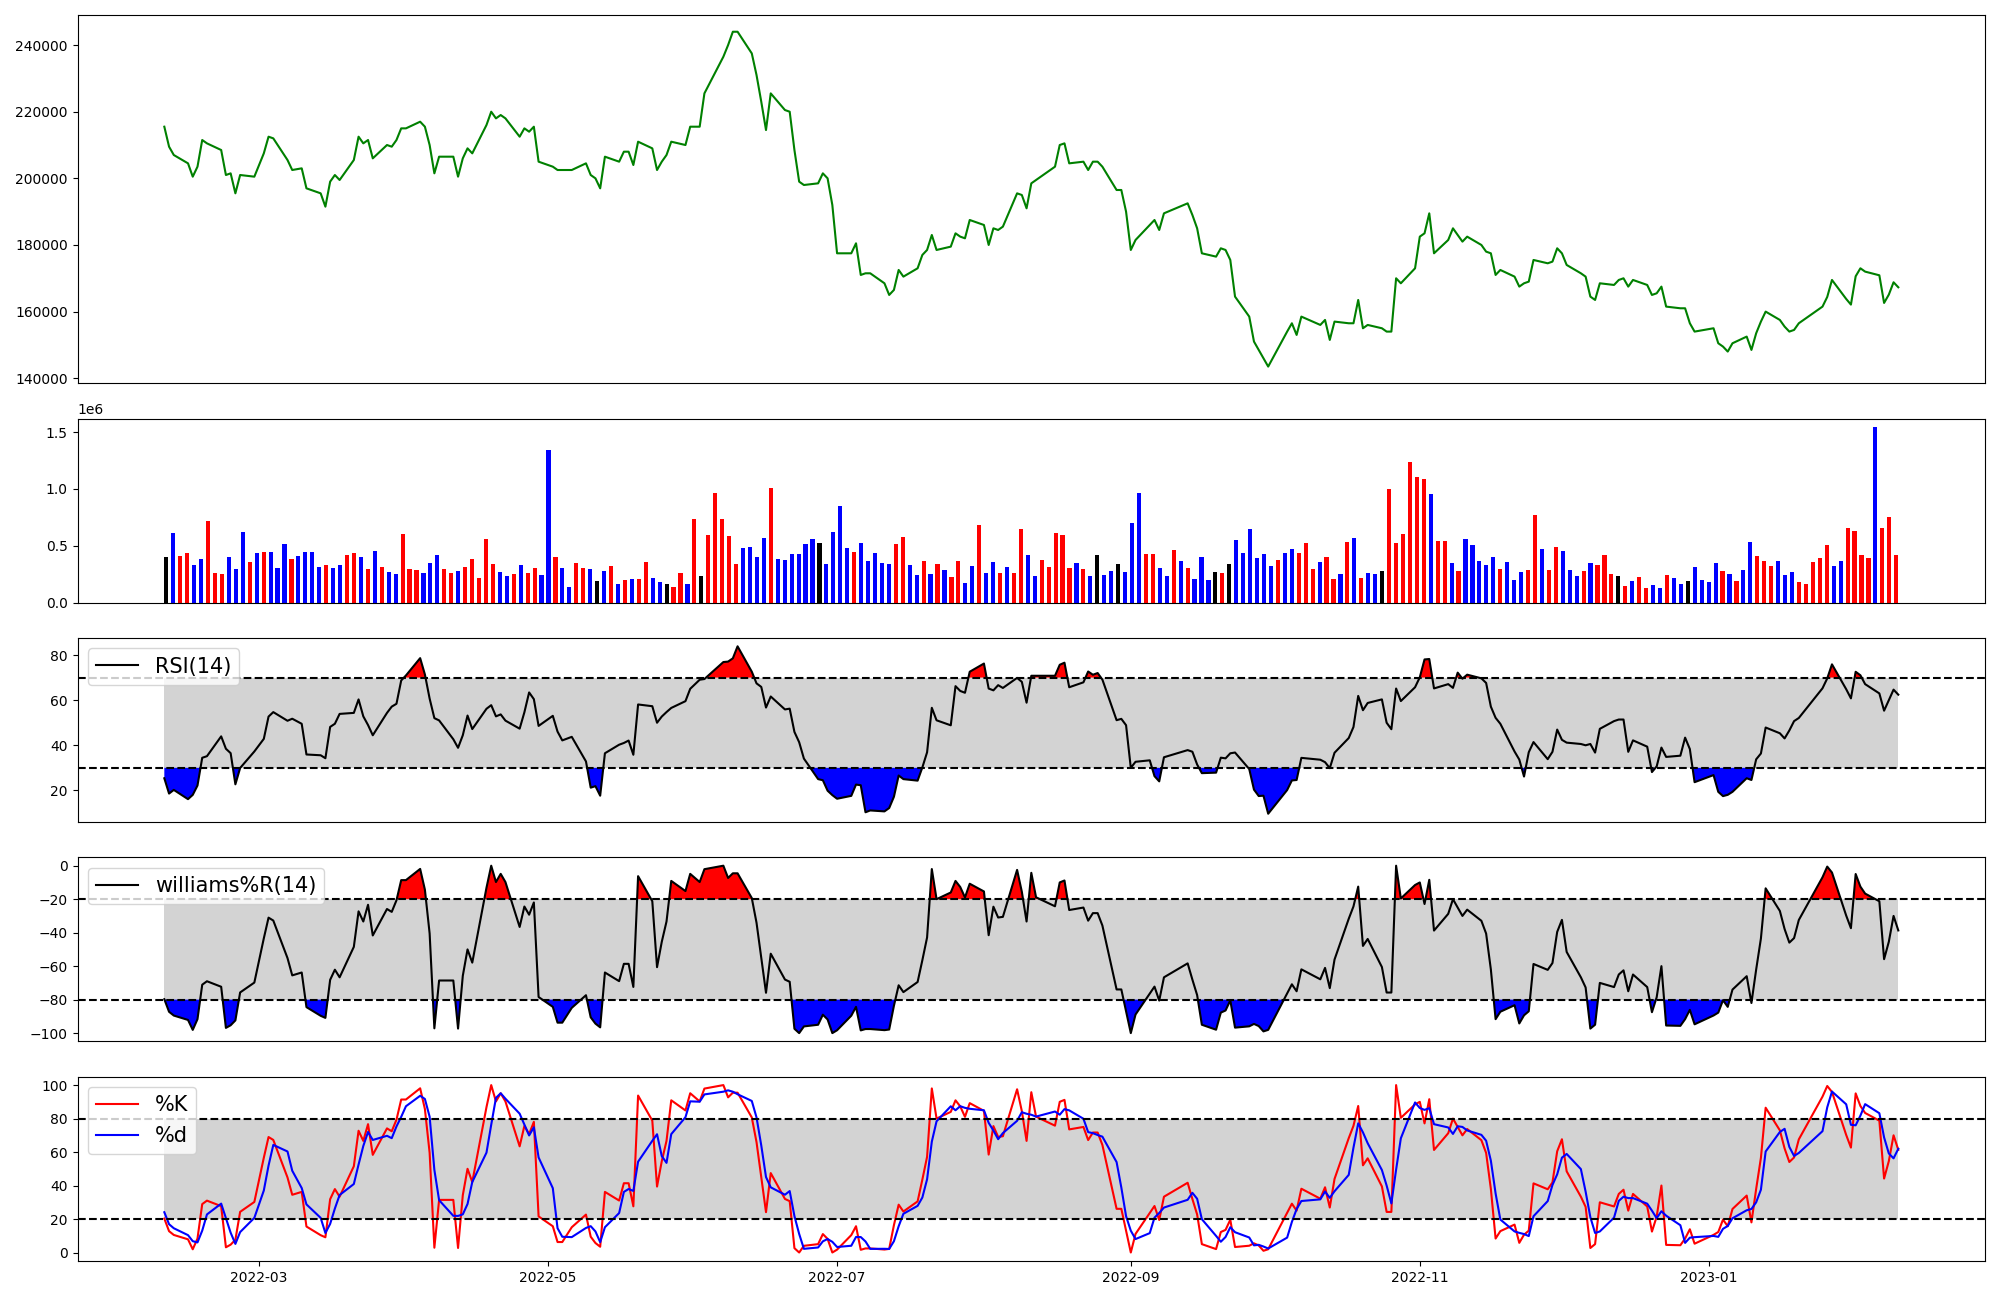Click the 2022-05 x-axis tick label
The width and height of the screenshot is (2000, 1300).
coord(548,1277)
